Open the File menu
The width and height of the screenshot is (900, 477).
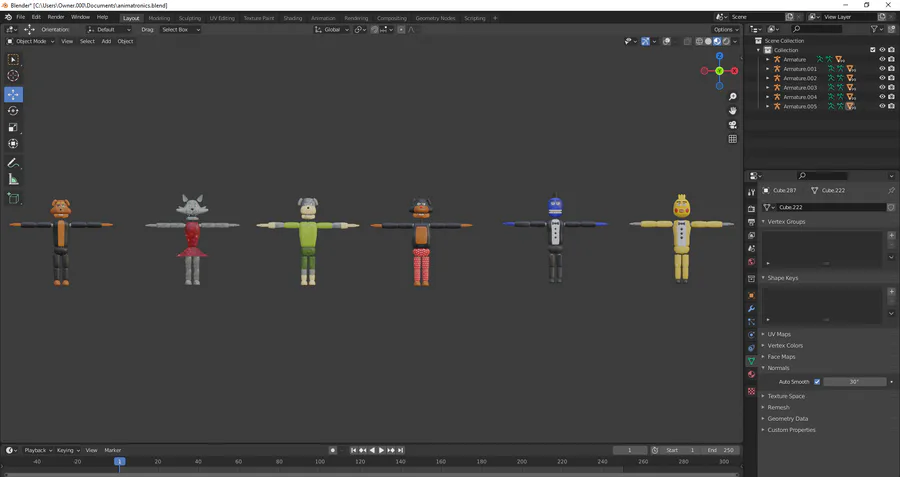21,17
